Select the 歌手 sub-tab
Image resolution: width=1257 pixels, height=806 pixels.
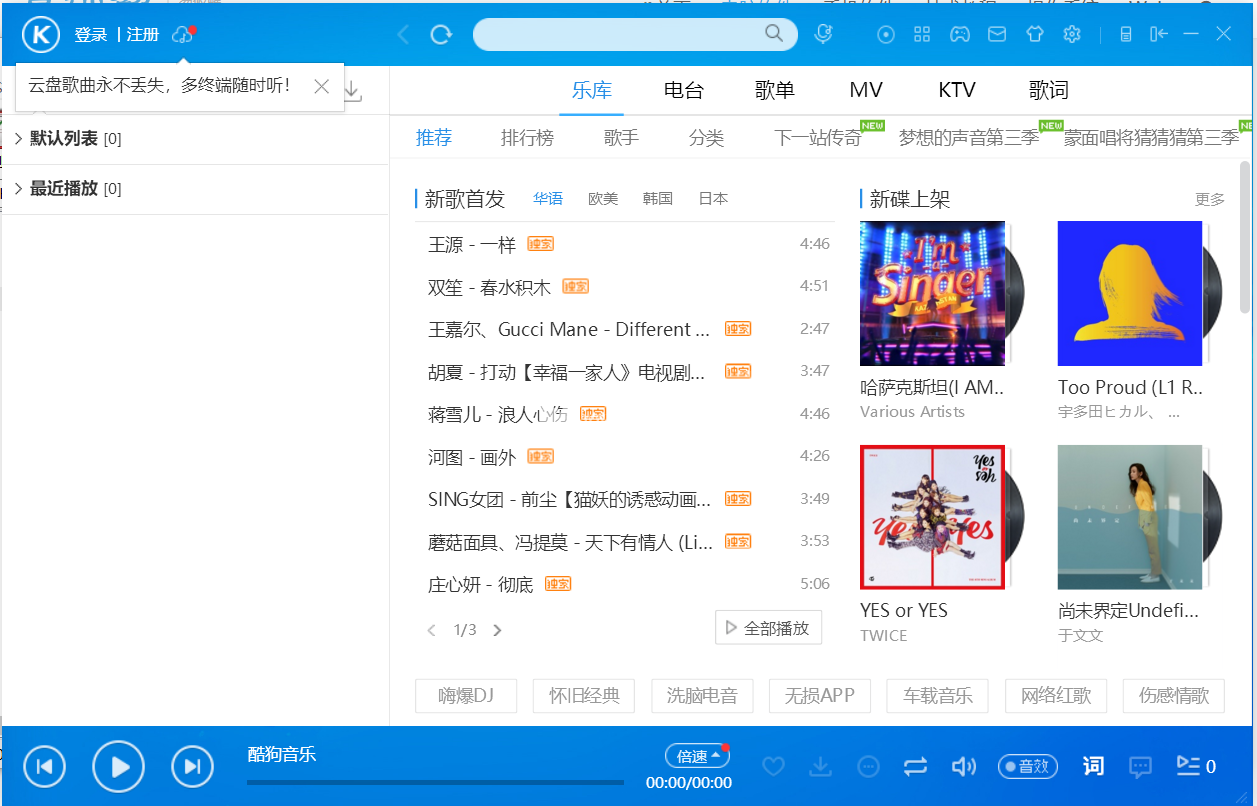point(621,138)
